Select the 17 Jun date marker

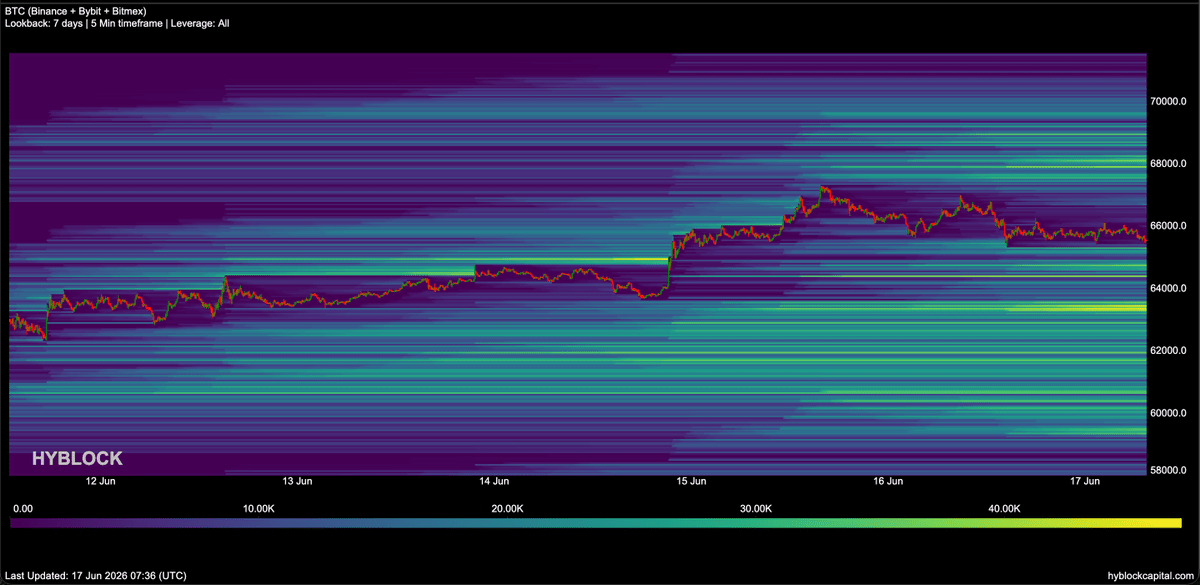pyautogui.click(x=1085, y=482)
